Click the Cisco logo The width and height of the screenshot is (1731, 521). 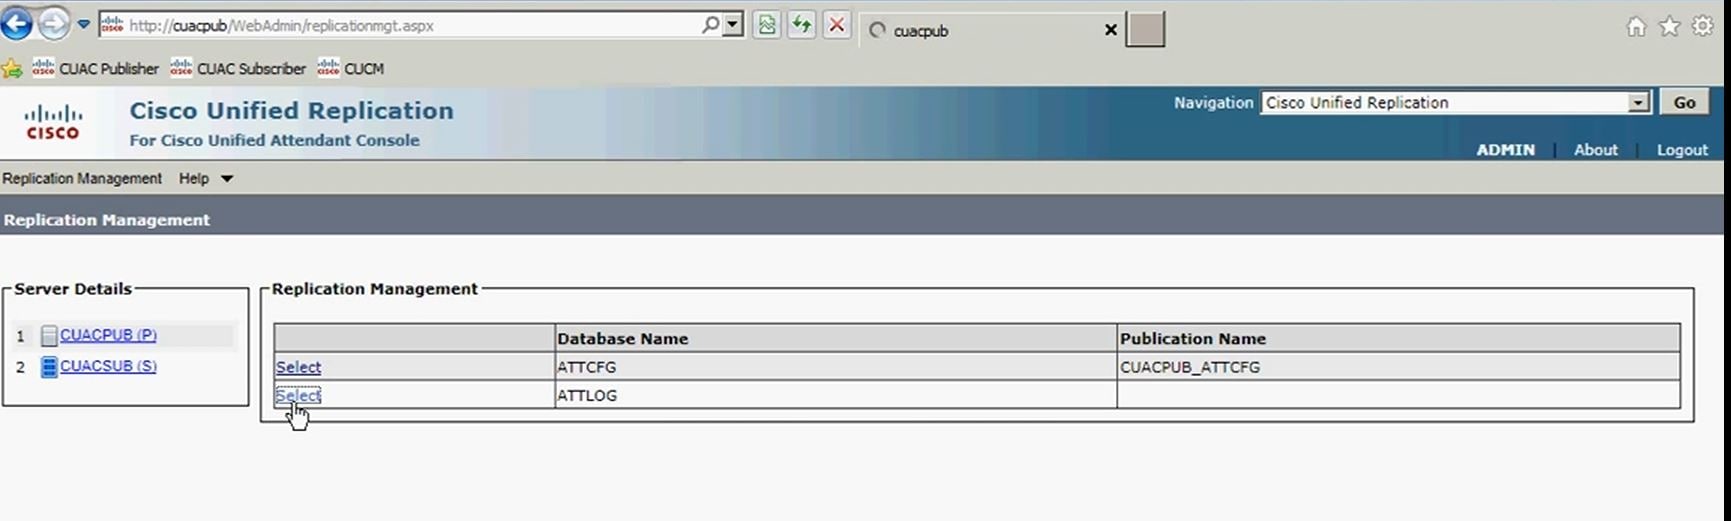(53, 122)
